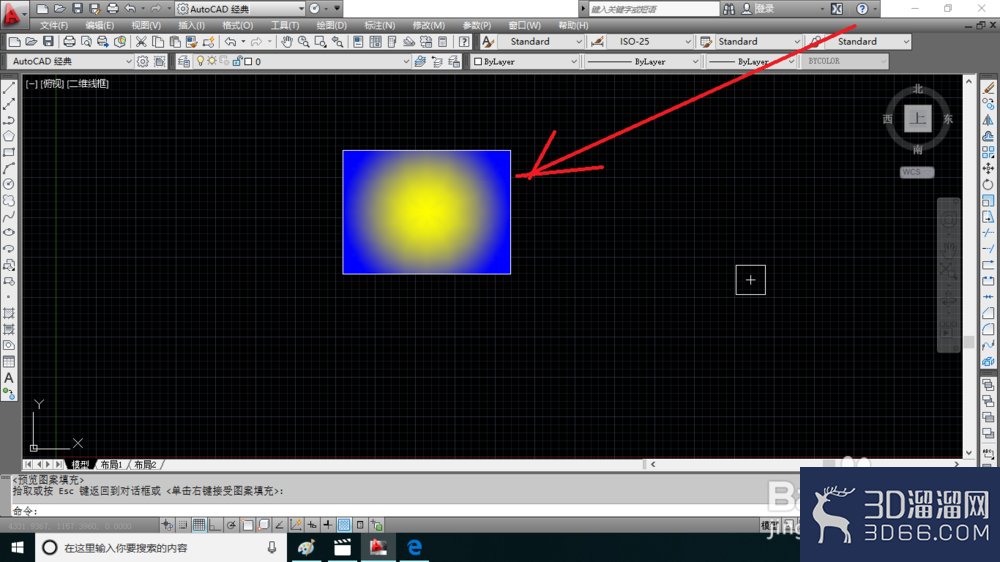Click the Plot printer icon
Viewport: 1000px width, 562px height.
pyautogui.click(x=69, y=42)
